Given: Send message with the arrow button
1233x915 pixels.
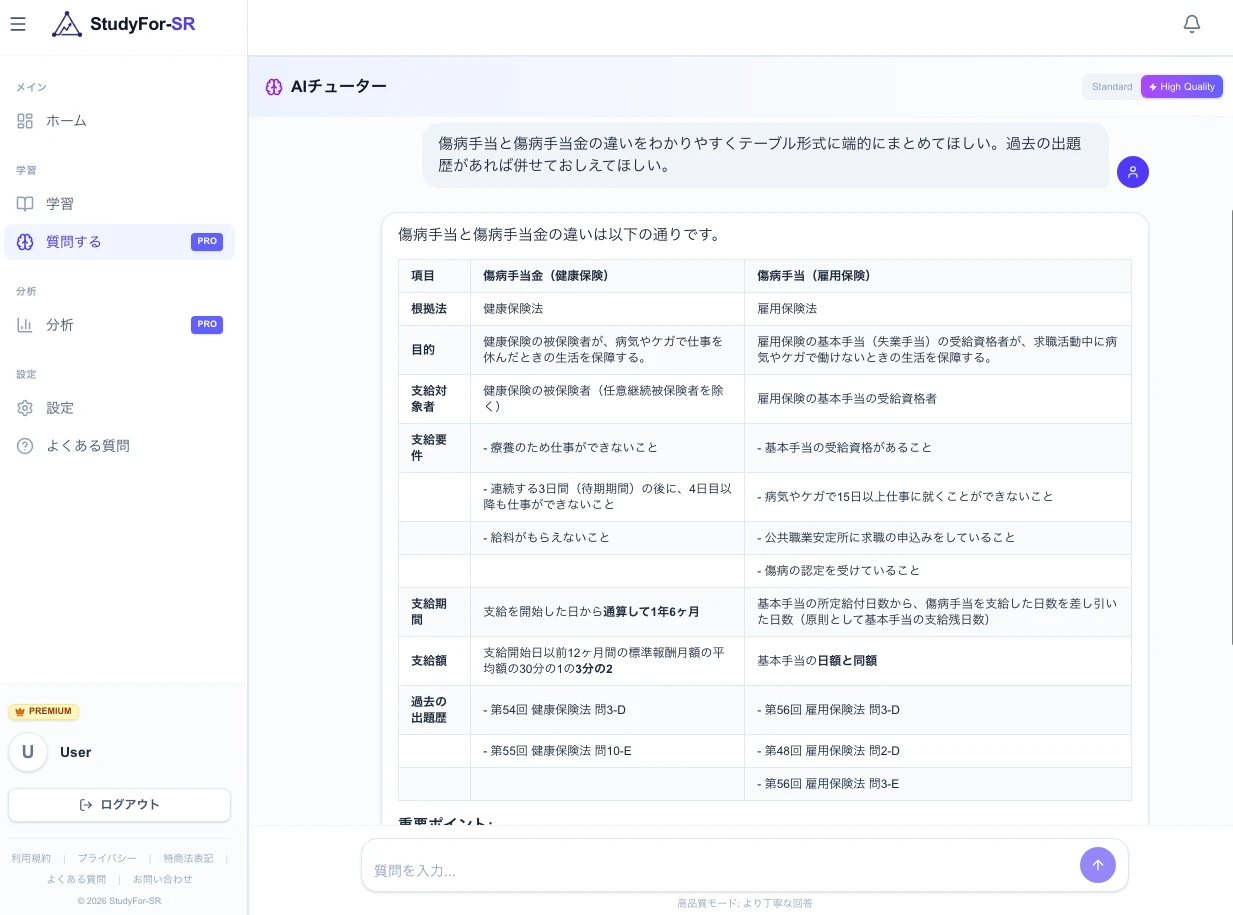Looking at the screenshot, I should coord(1097,865).
